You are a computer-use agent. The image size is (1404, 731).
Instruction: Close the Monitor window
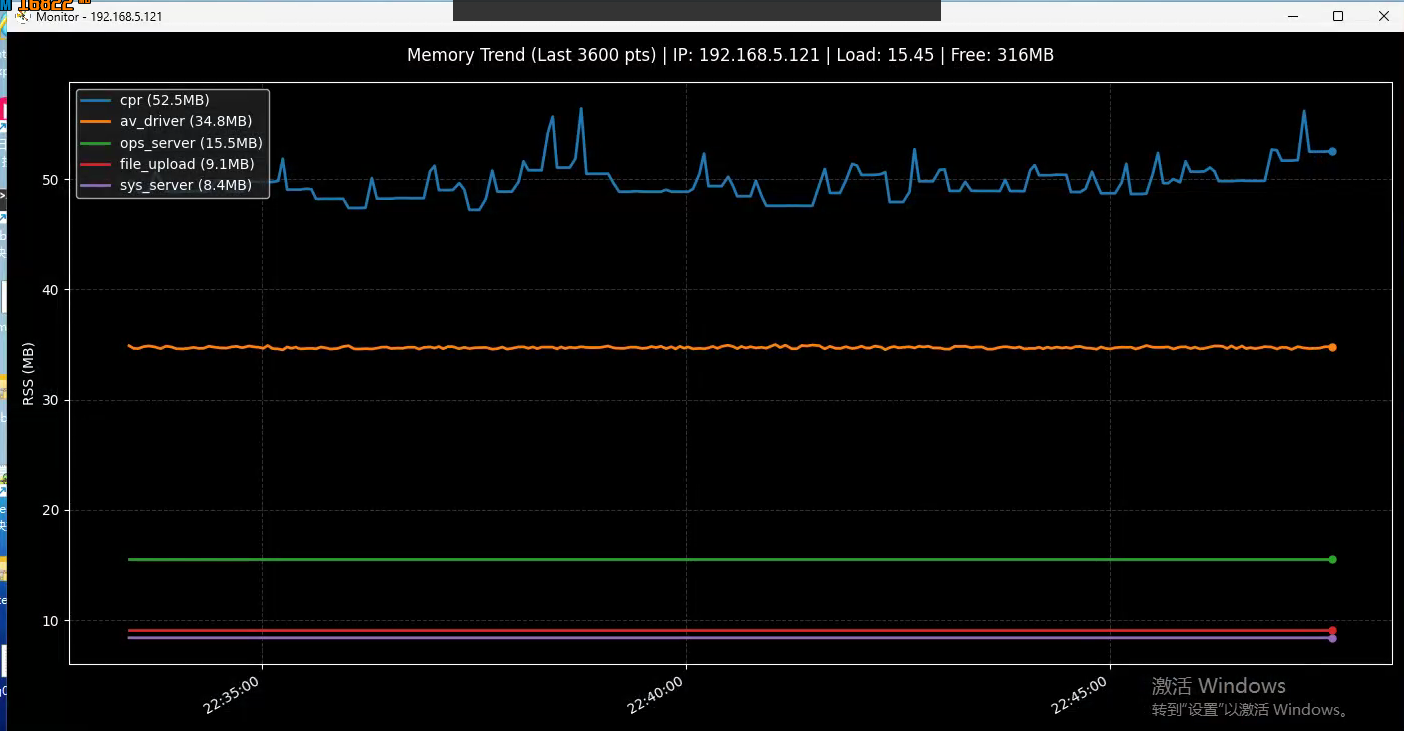1383,16
